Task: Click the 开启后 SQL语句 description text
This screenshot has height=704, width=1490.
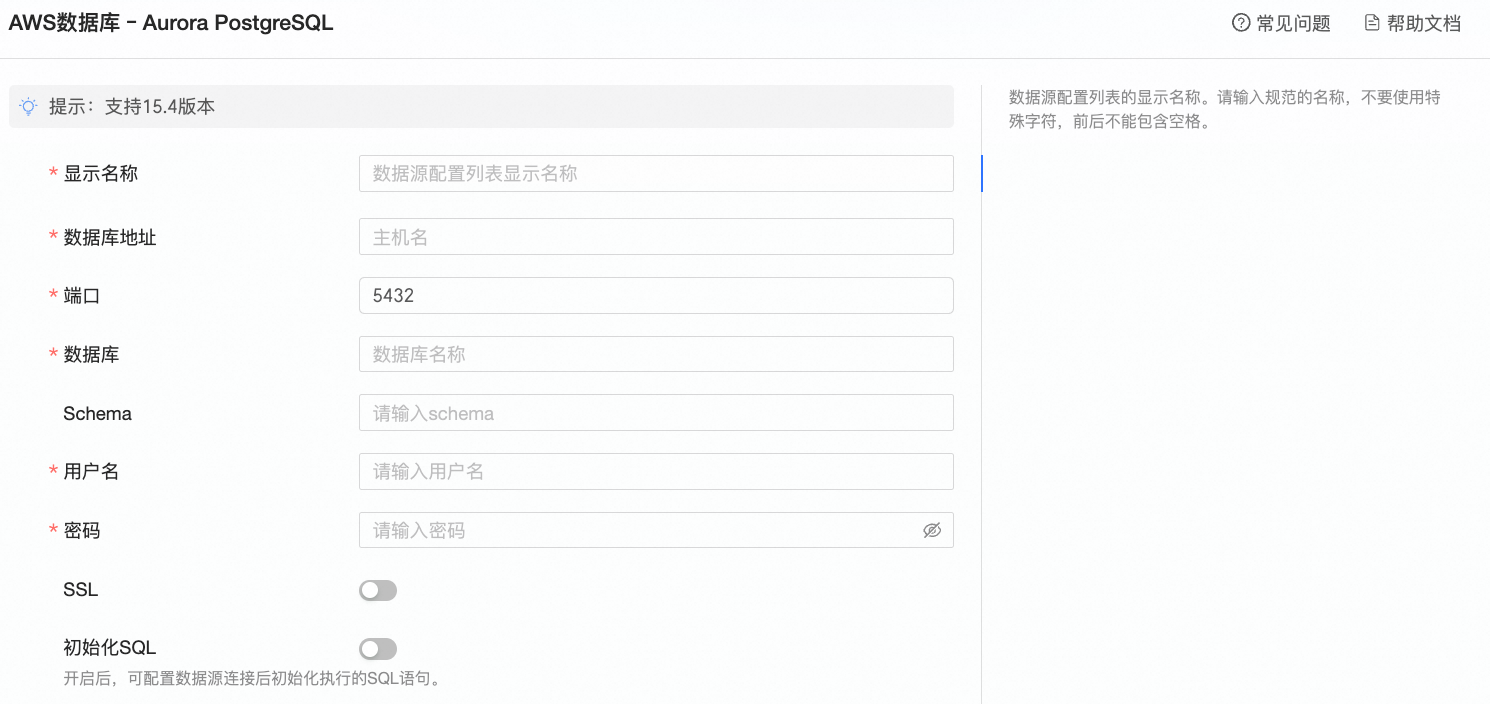Action: point(252,679)
